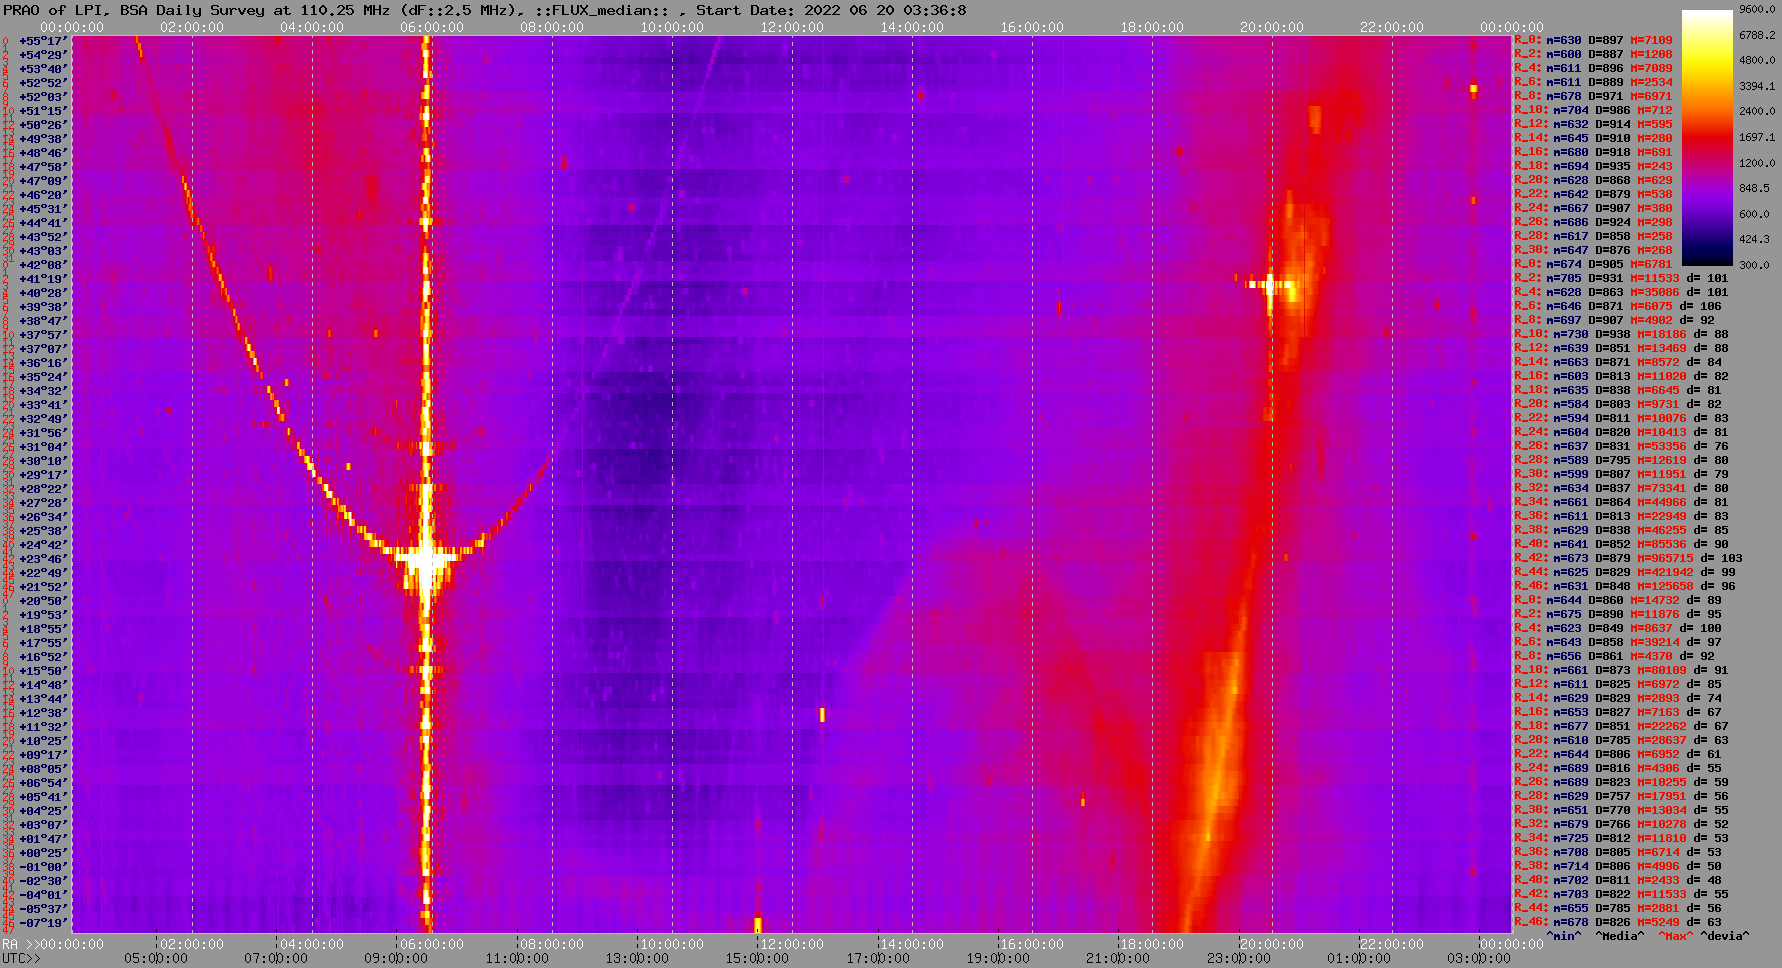Image resolution: width=1782 pixels, height=968 pixels.
Task: Click the stats row containing M=7109
Action: (x=1593, y=40)
